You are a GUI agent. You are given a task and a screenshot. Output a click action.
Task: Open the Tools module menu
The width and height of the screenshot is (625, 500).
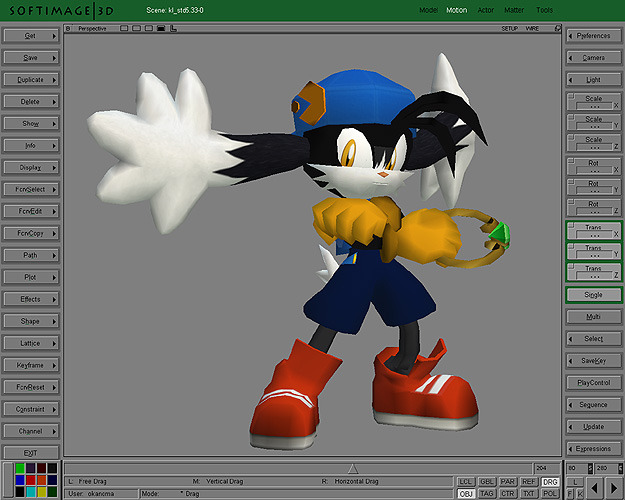(544, 10)
